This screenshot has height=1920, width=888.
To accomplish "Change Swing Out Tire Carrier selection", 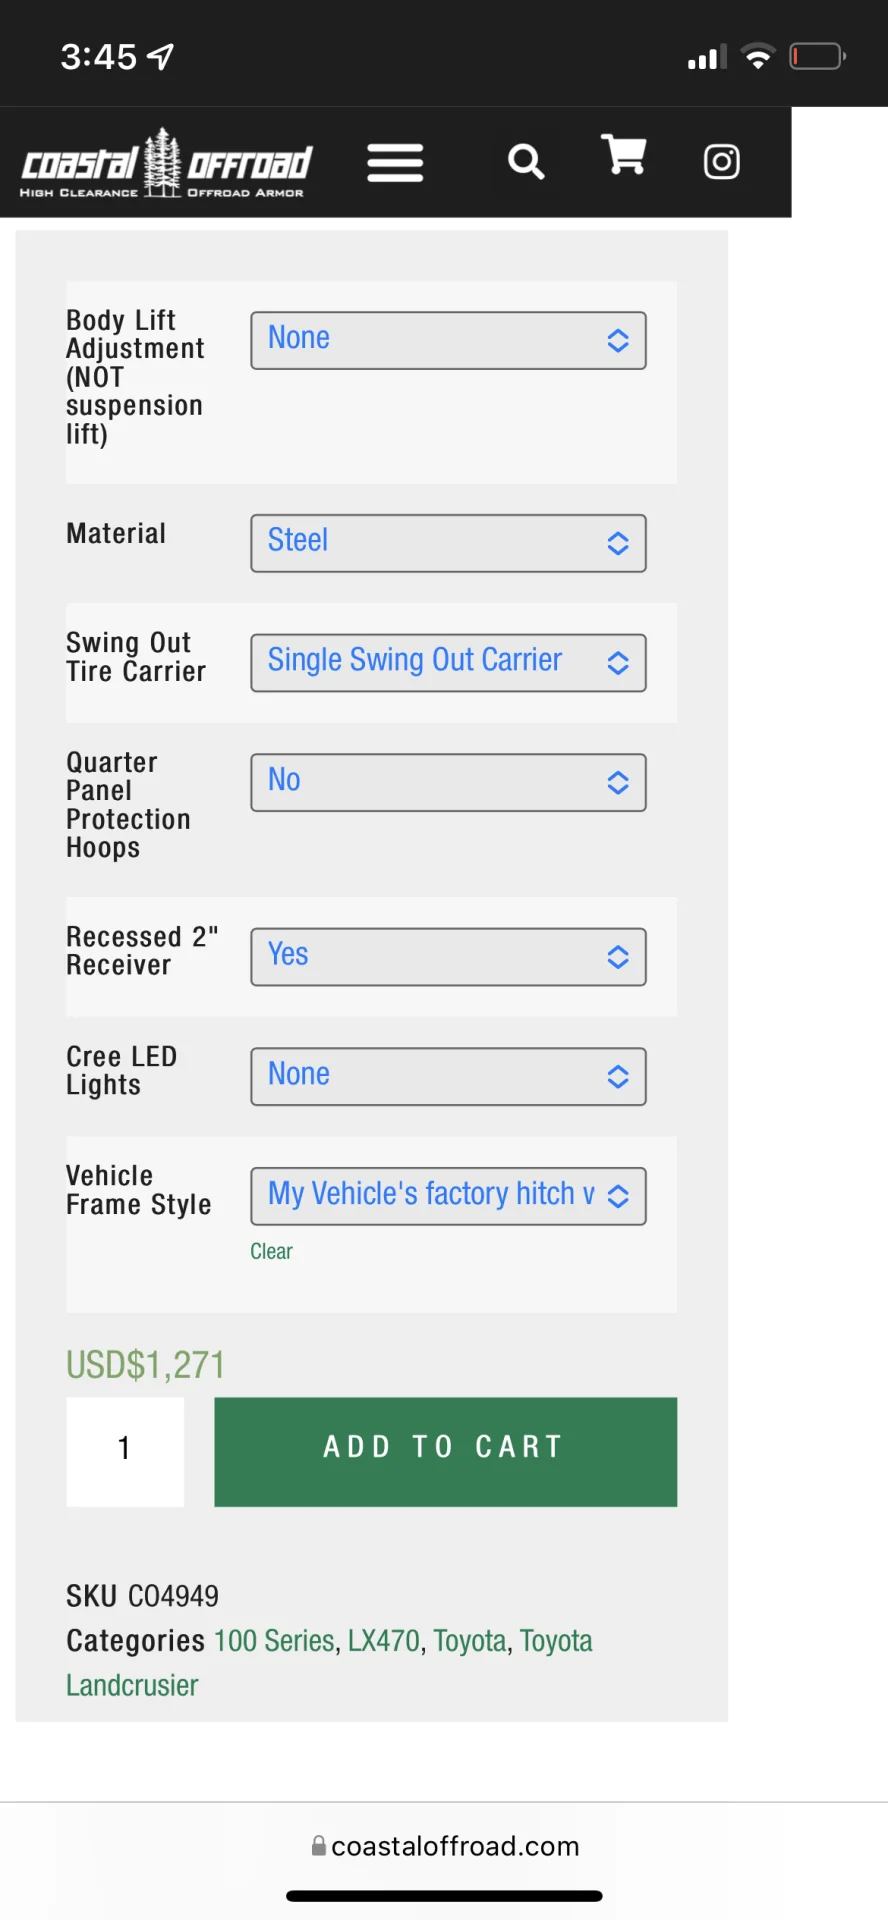I will pos(448,662).
